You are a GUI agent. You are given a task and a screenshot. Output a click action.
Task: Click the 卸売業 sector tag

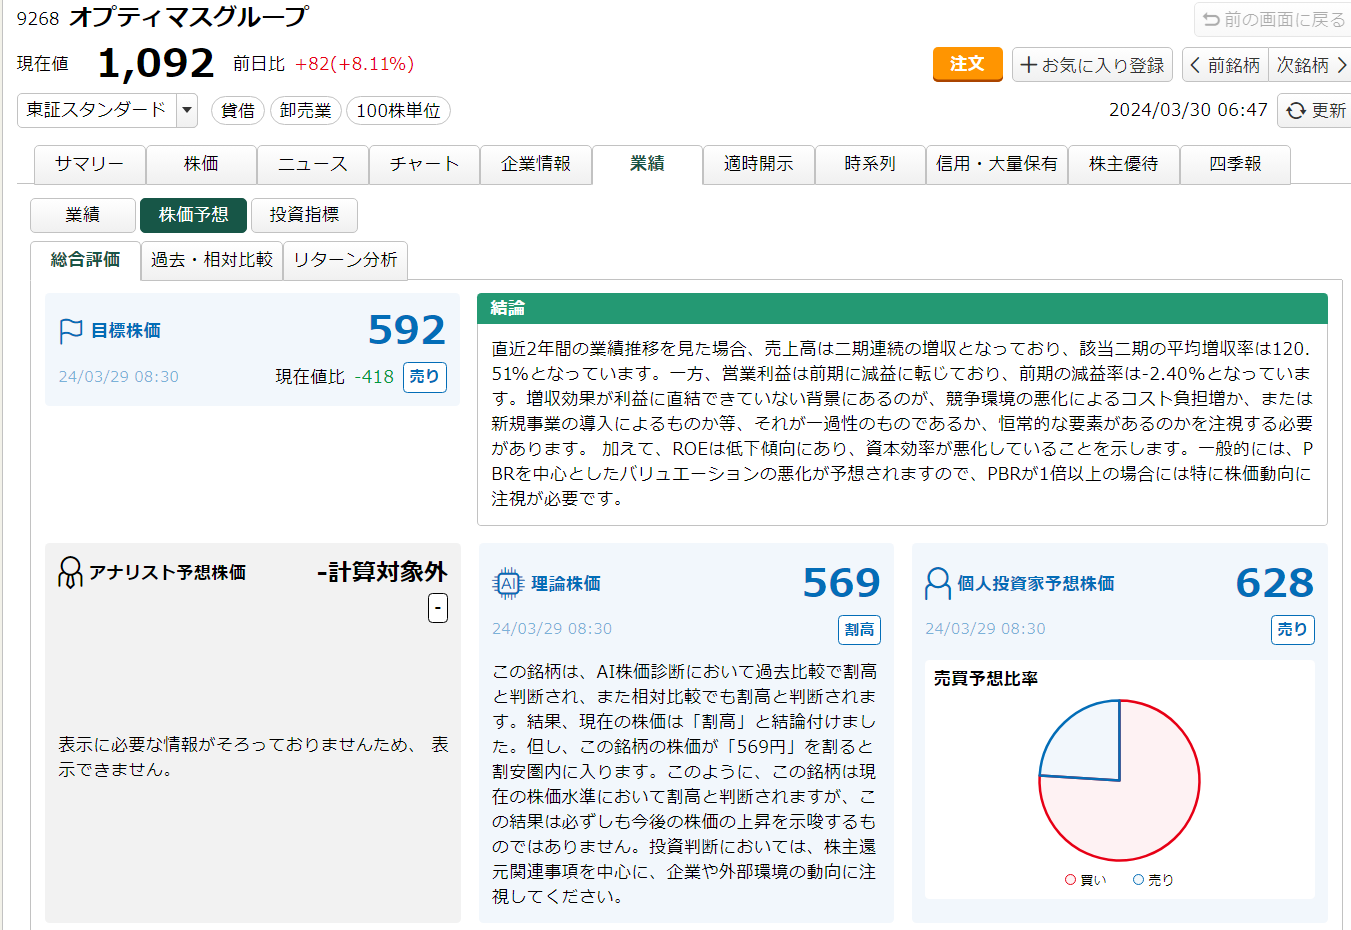click(x=306, y=111)
